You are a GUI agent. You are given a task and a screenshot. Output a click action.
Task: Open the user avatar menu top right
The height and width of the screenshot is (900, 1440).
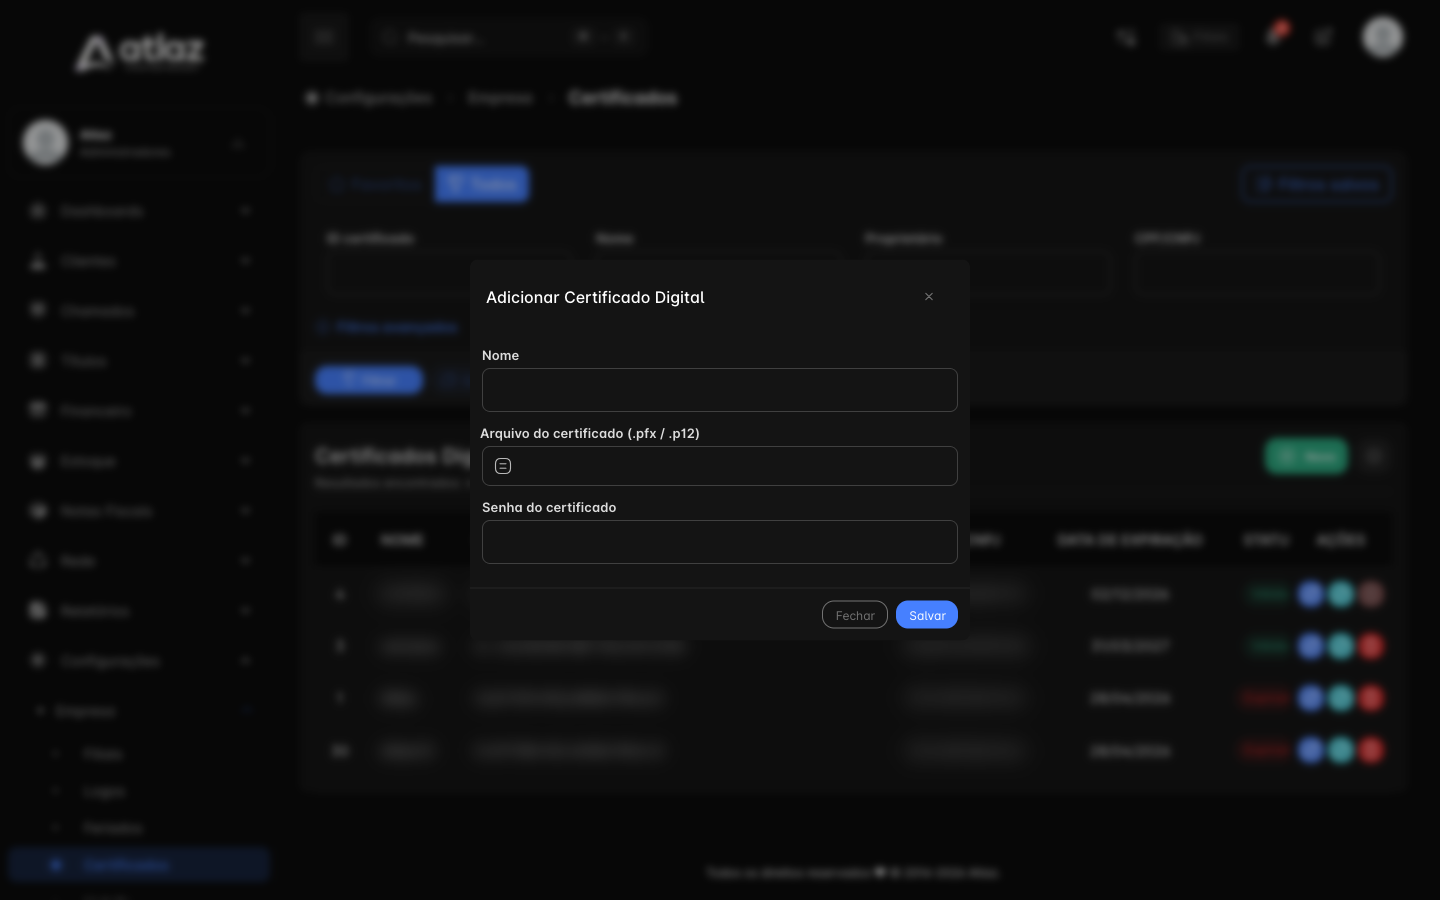point(1383,37)
